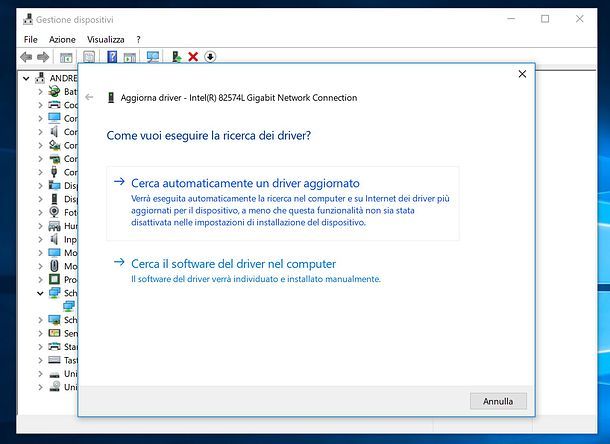Expand the 'Pro' category chevron
Viewport: 610px width, 444px height.
40,279
